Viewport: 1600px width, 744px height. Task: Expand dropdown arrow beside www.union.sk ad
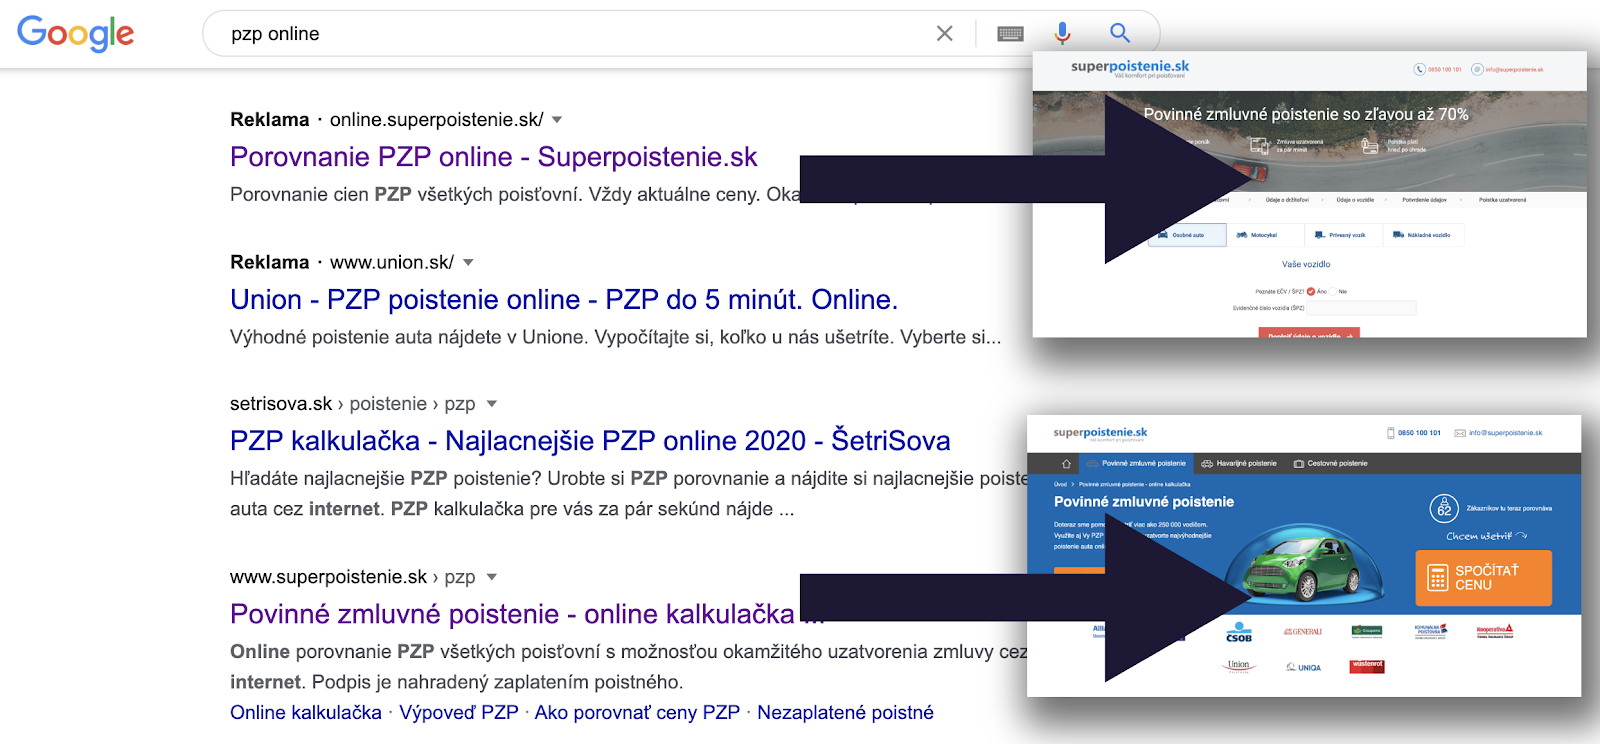pyautogui.click(x=468, y=263)
